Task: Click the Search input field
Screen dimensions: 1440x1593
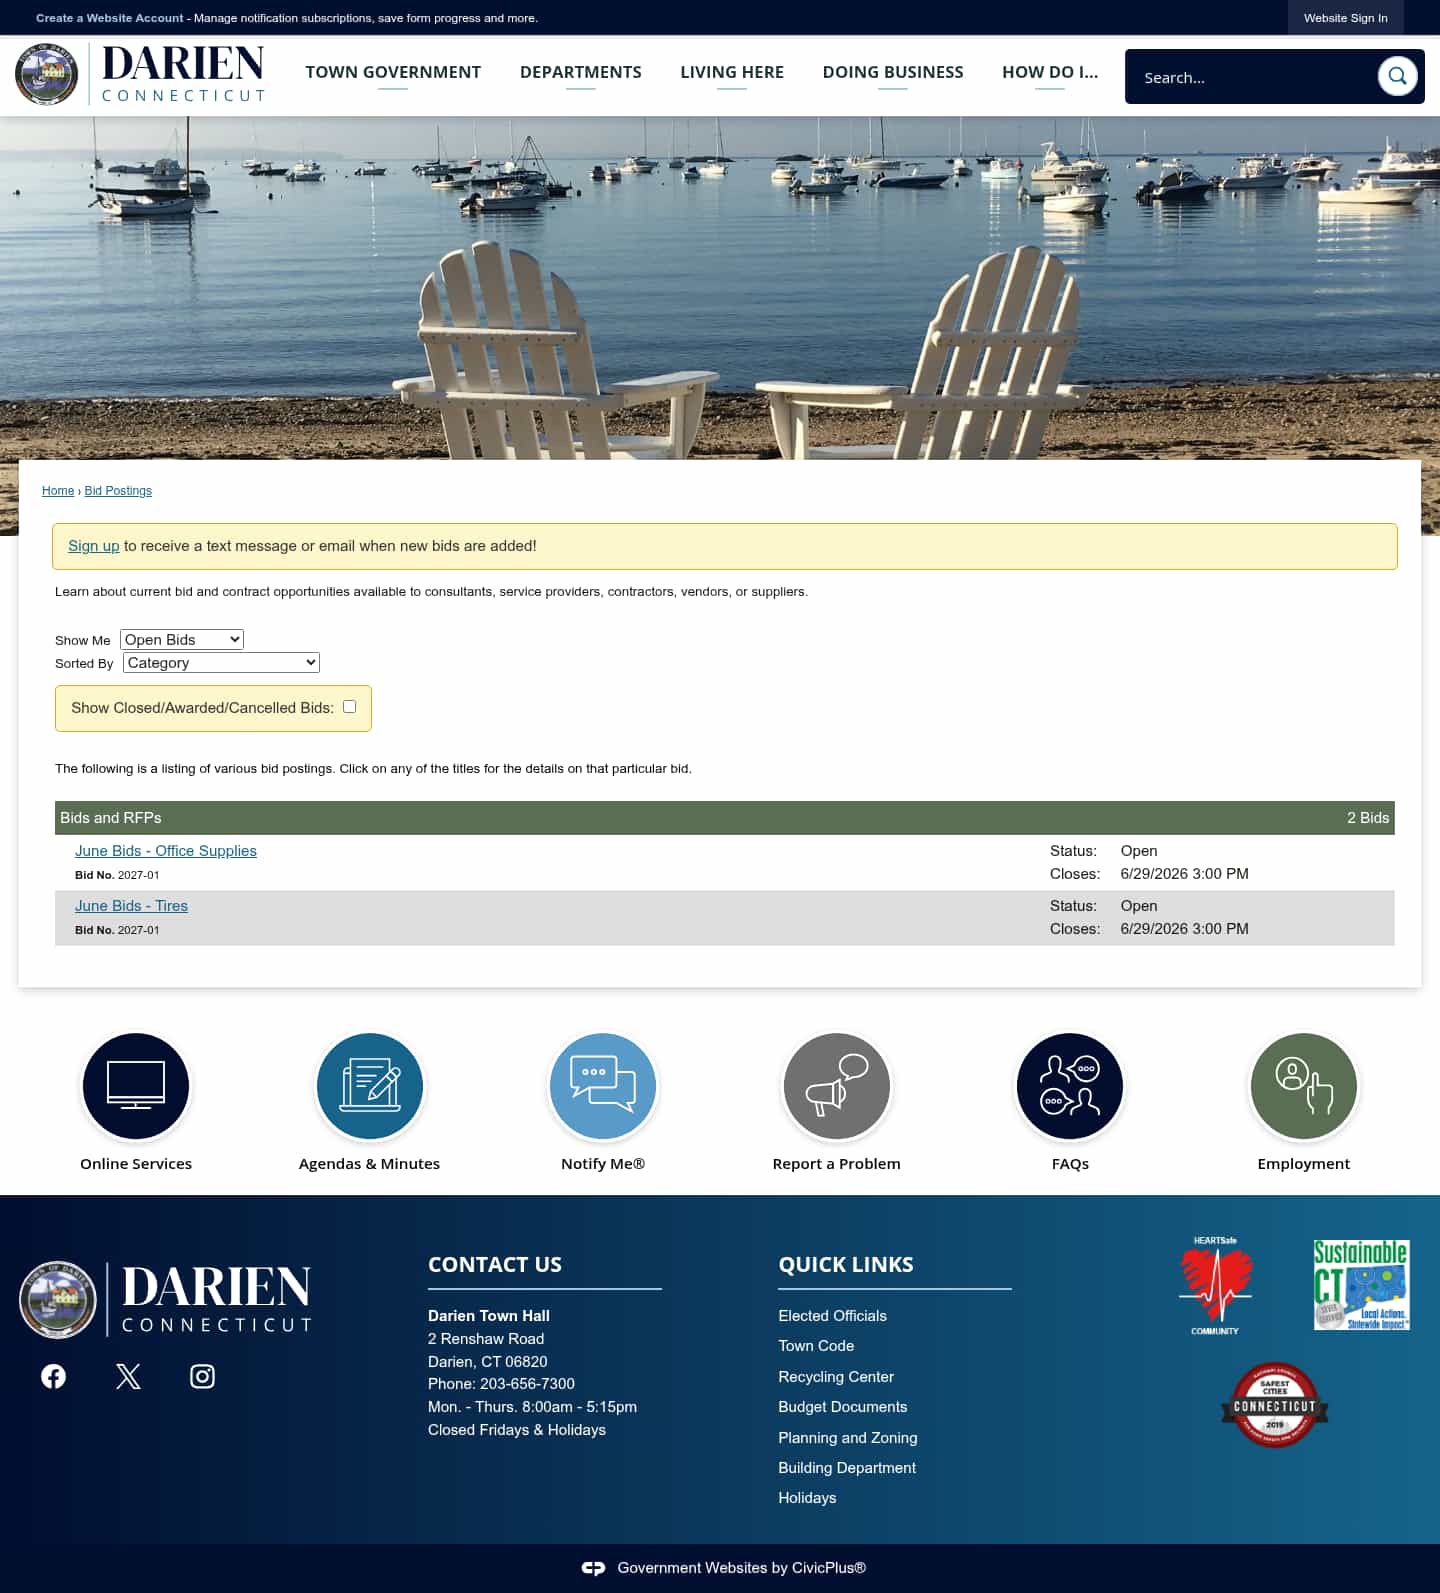Action: [x=1250, y=77]
